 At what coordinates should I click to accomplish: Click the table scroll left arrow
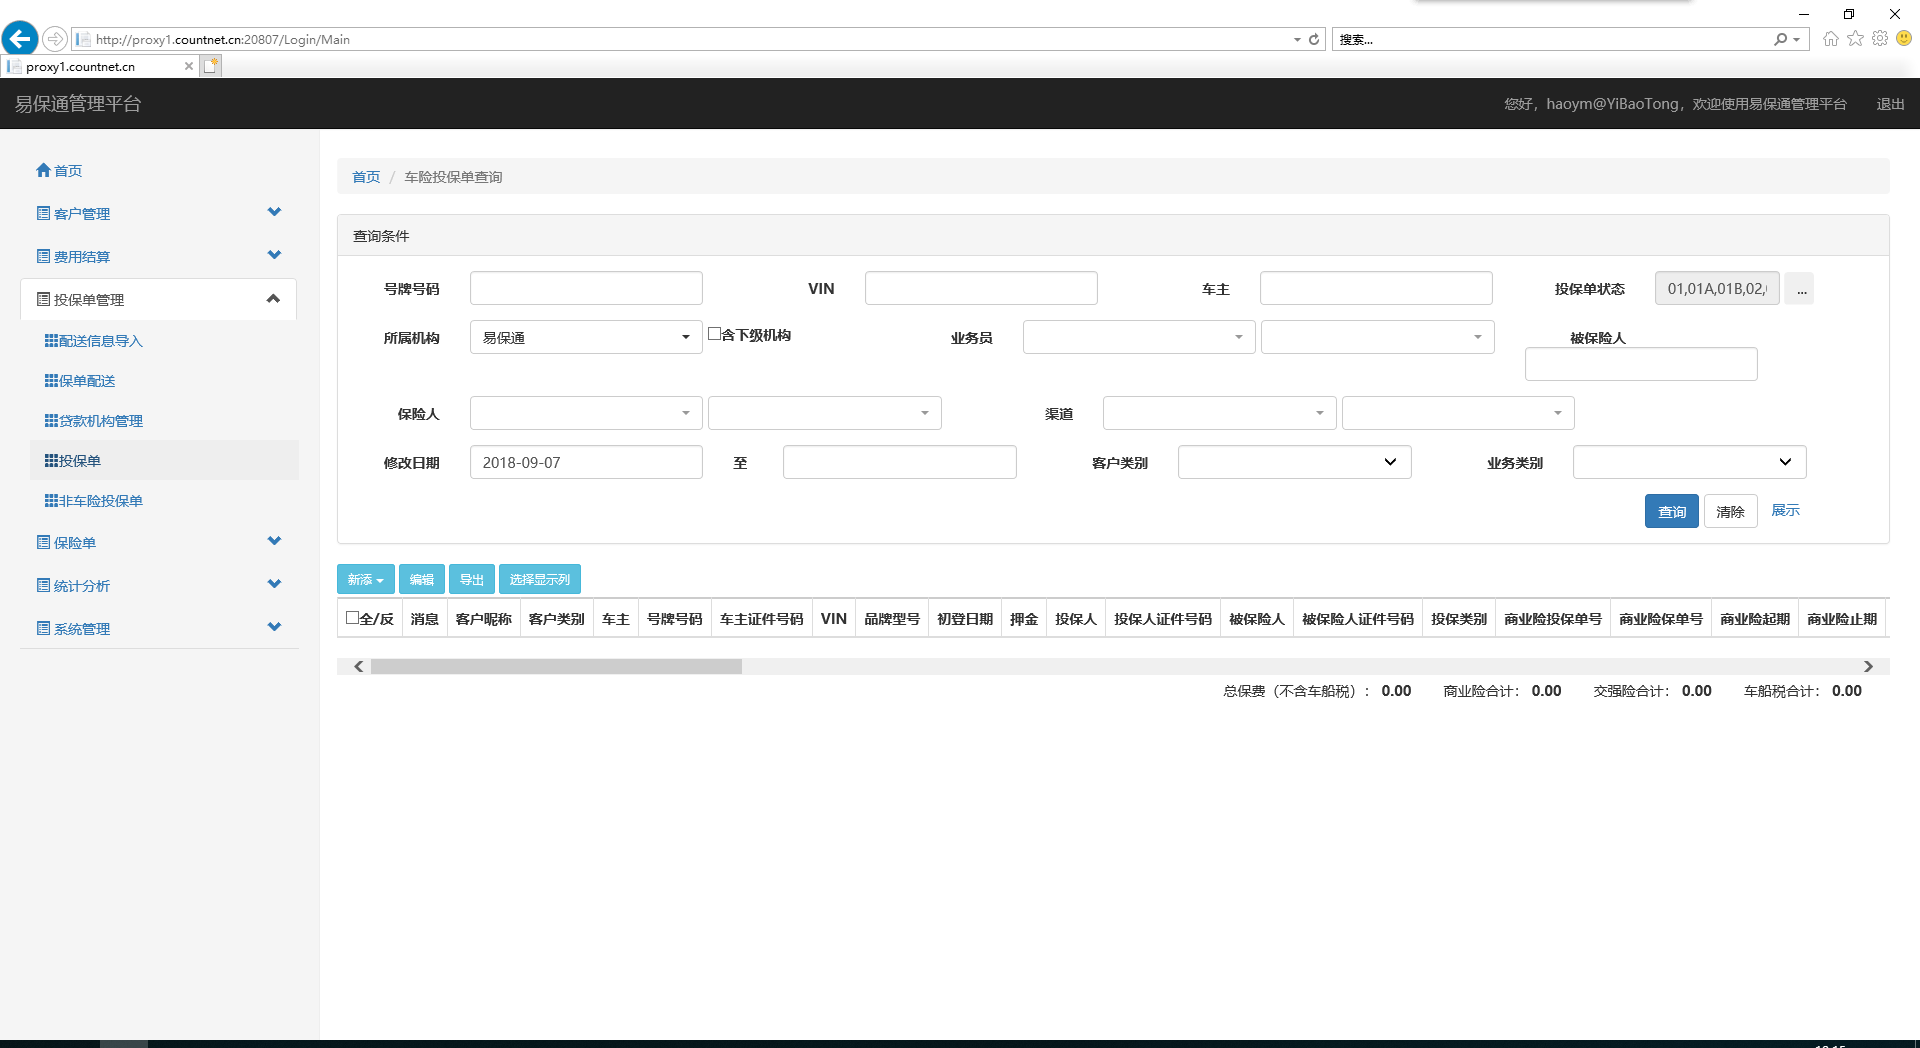[x=358, y=666]
